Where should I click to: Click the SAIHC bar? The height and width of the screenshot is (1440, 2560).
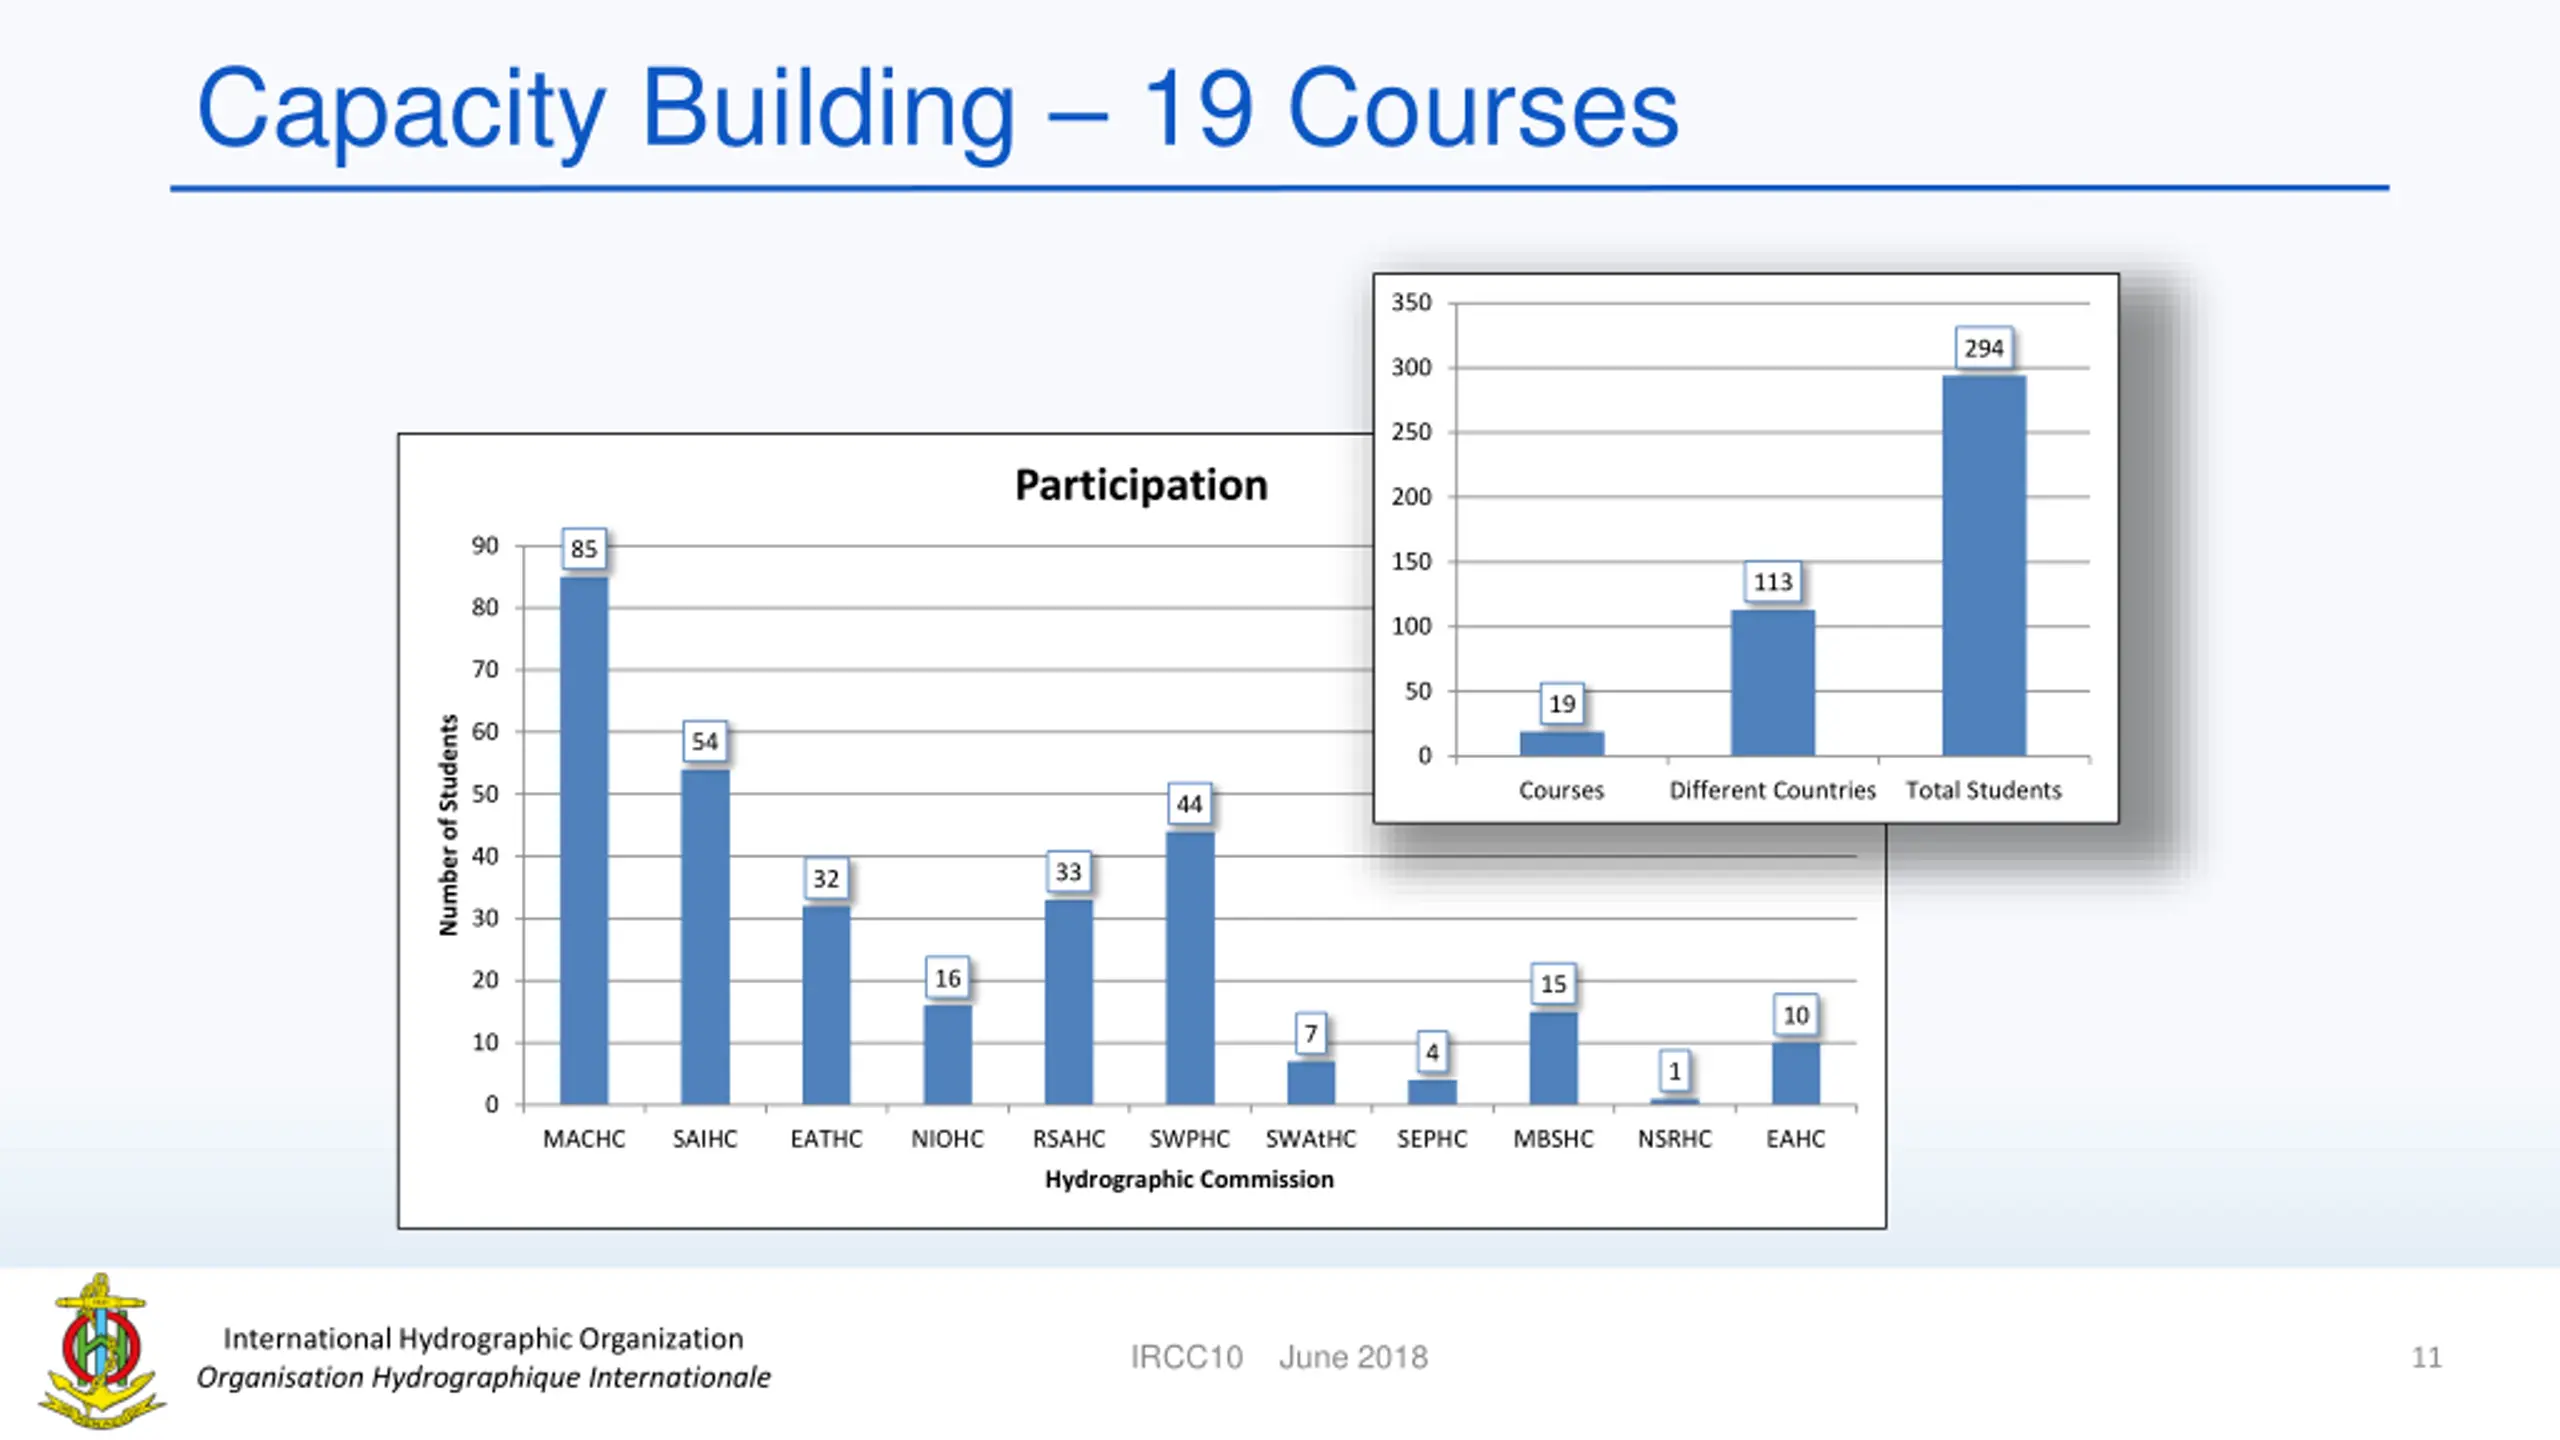pyautogui.click(x=705, y=937)
